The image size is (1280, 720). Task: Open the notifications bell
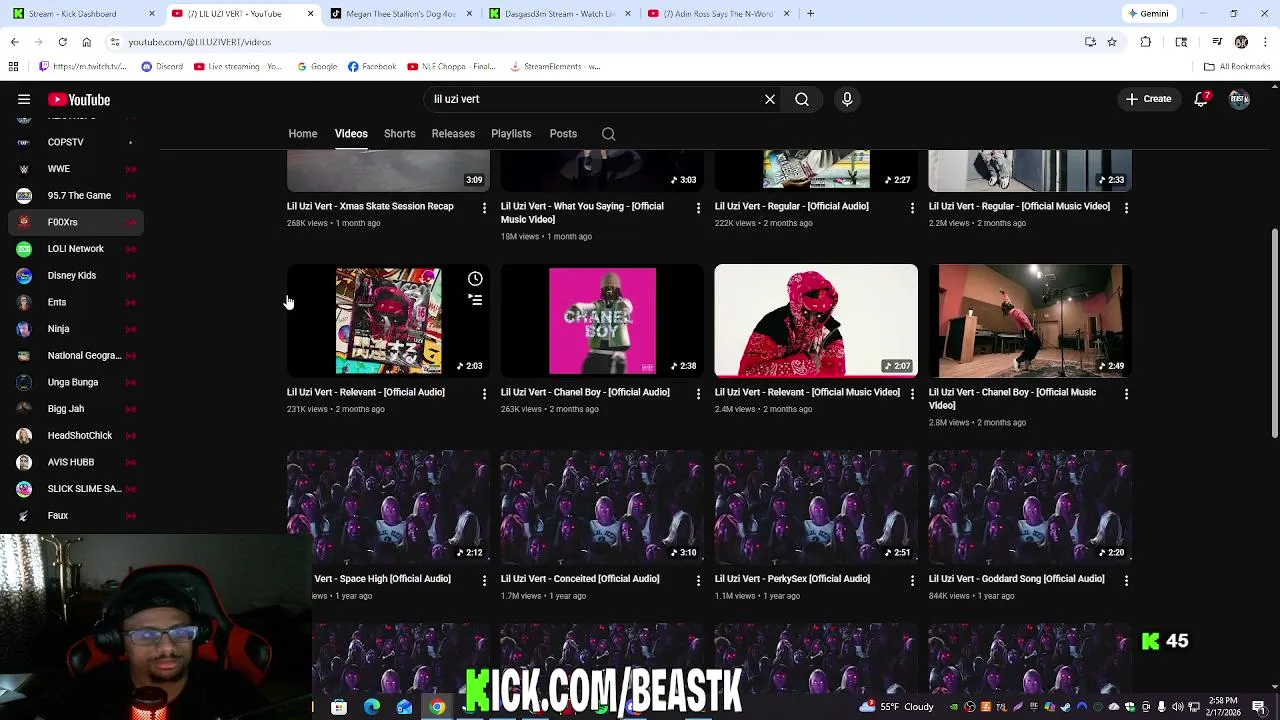point(1201,99)
